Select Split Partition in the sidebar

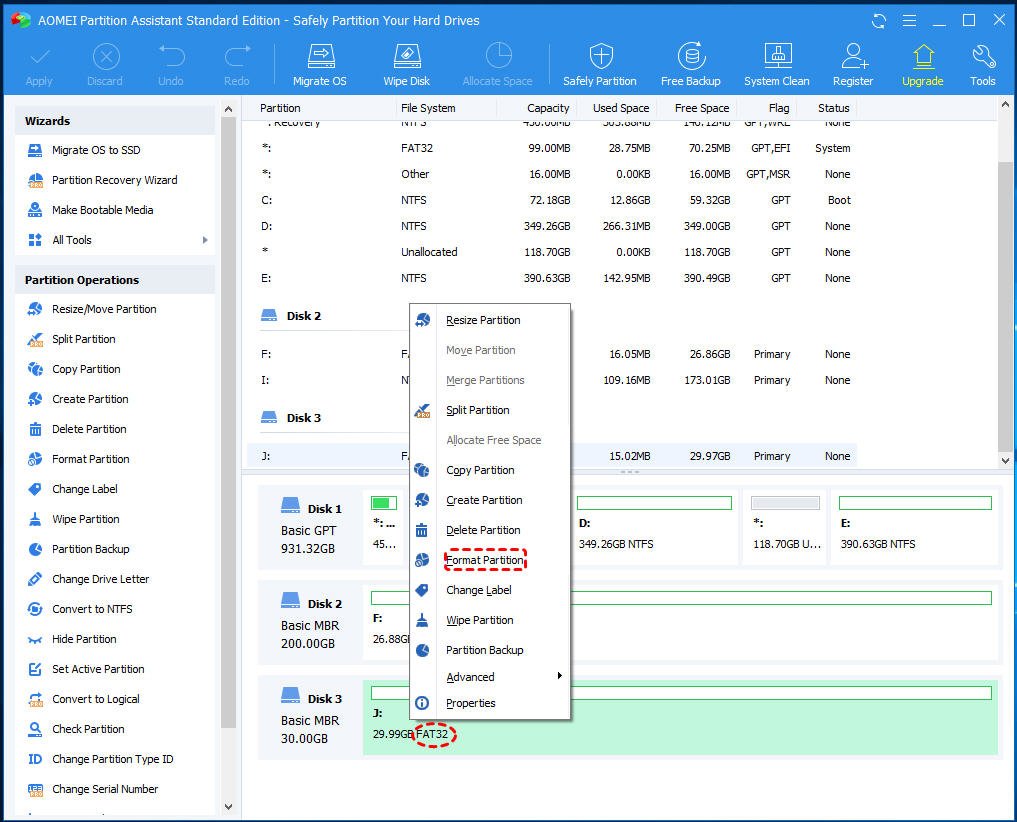pyautogui.click(x=84, y=339)
